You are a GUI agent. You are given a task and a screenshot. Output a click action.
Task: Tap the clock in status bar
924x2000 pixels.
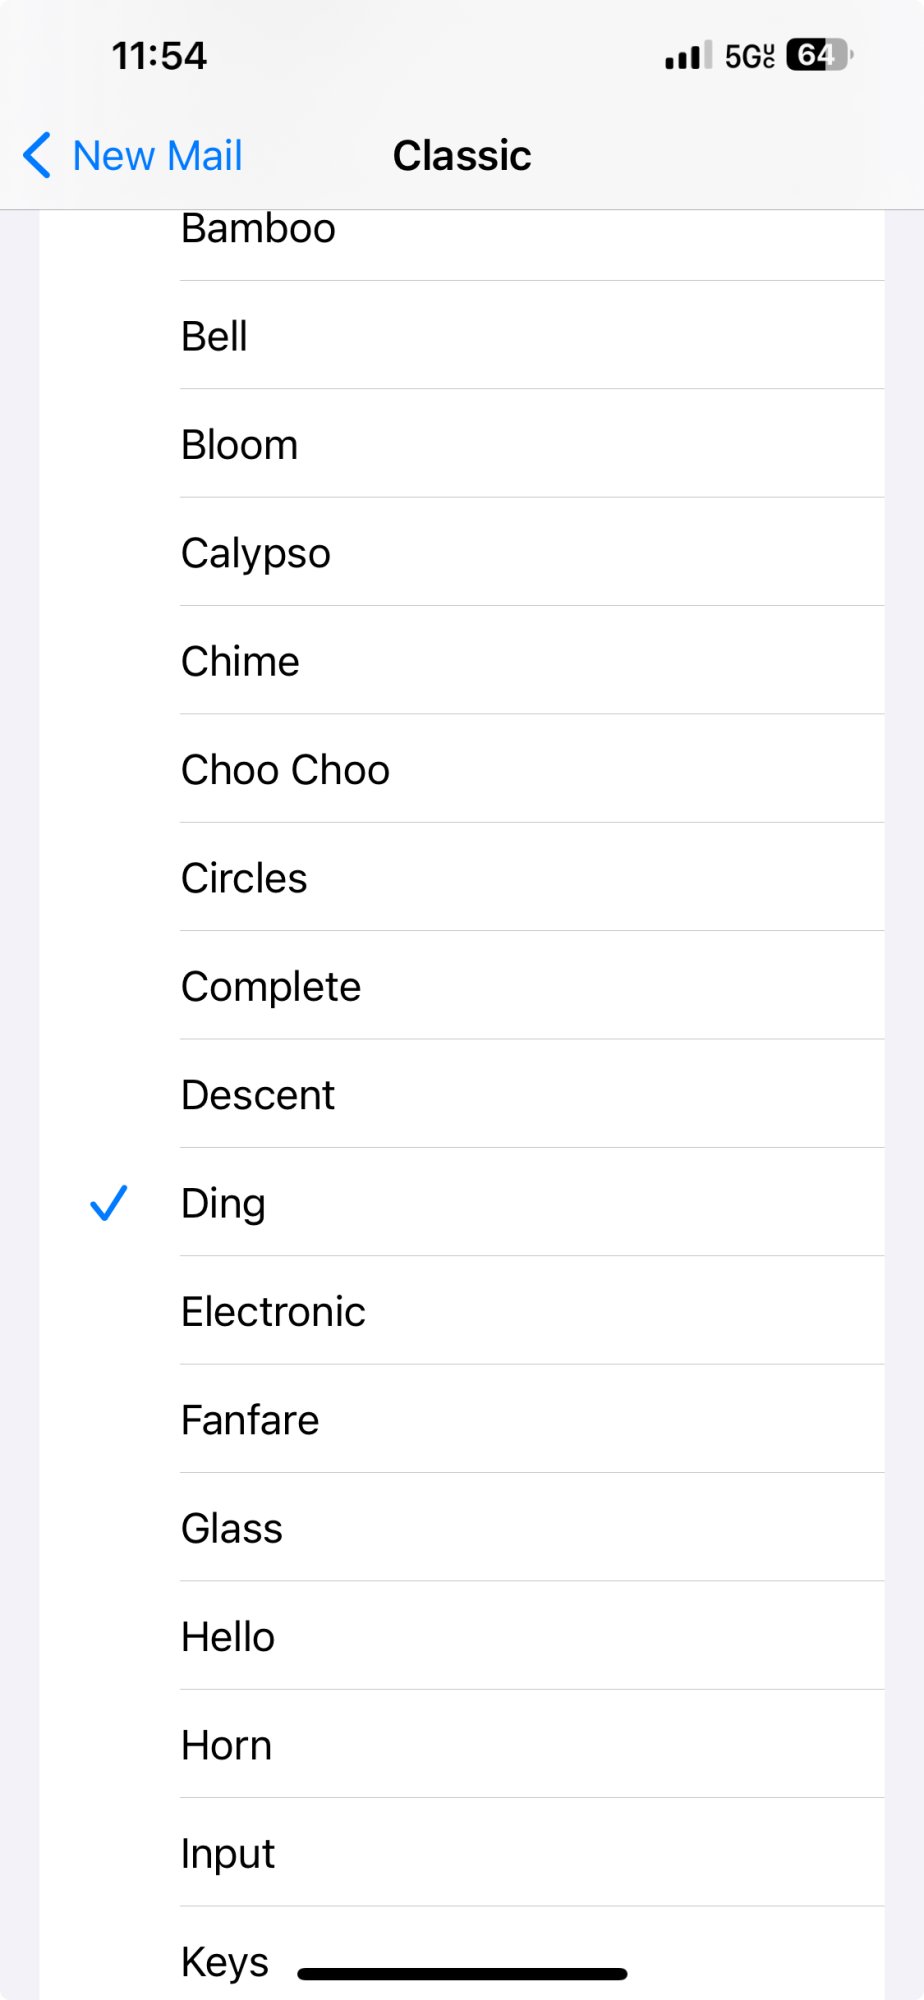click(159, 56)
